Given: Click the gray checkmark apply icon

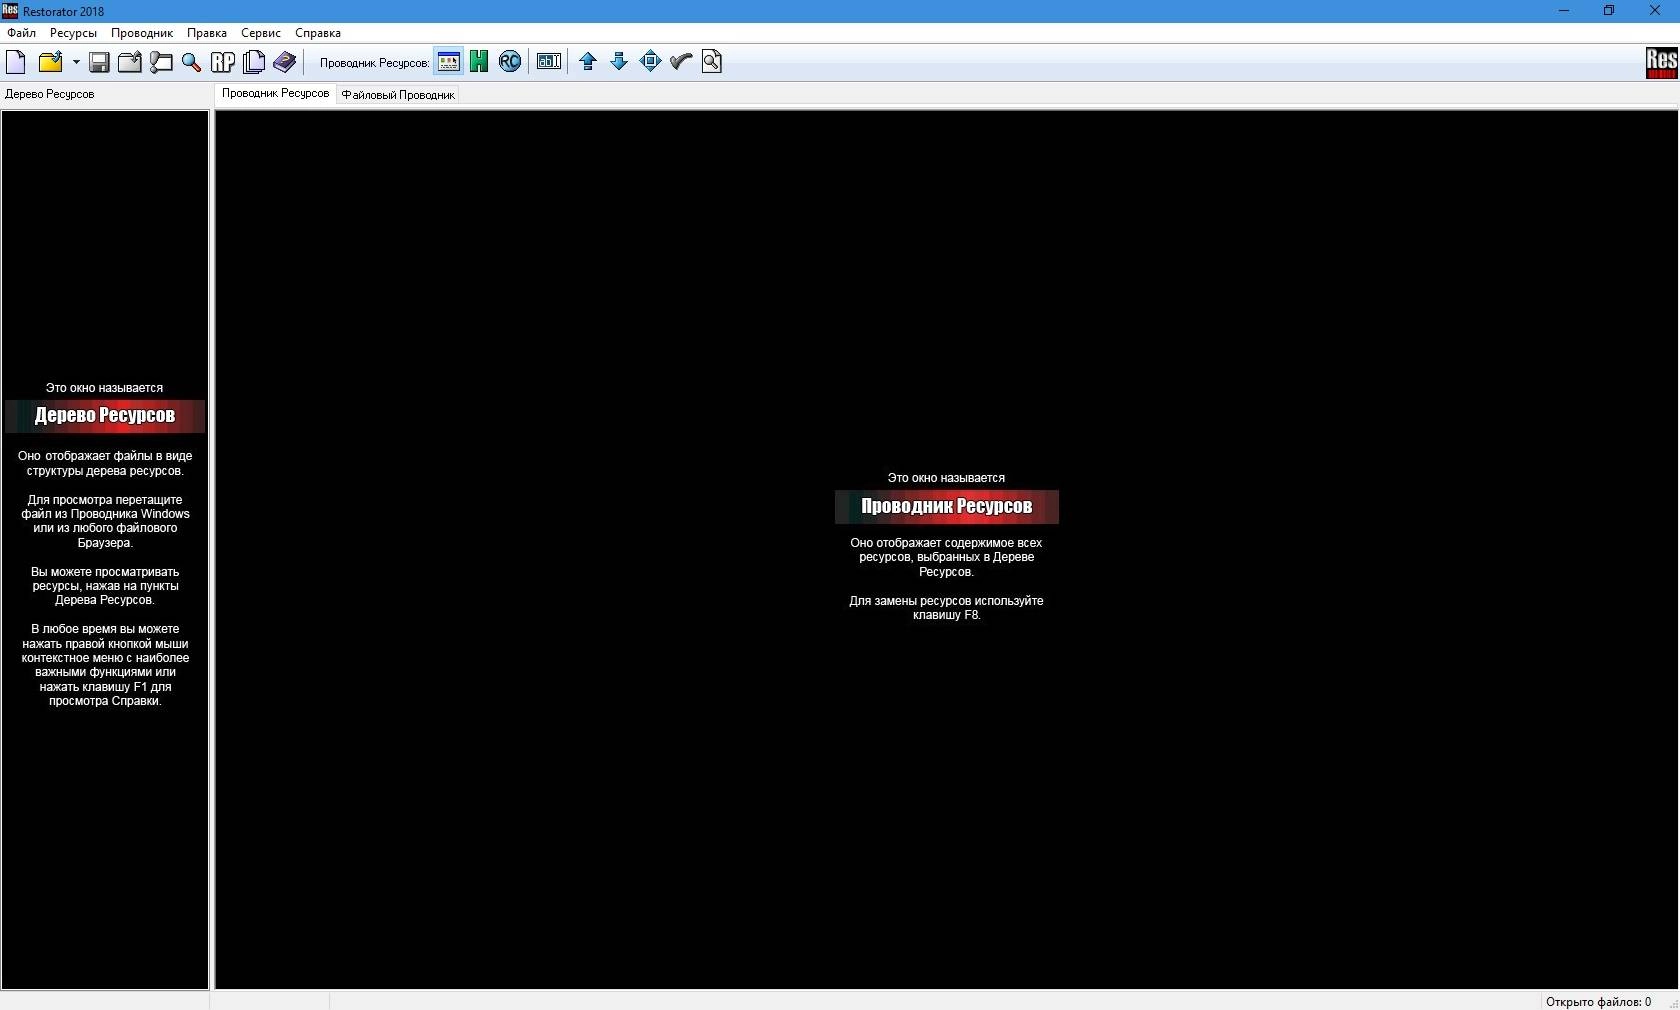Looking at the screenshot, I should [x=681, y=62].
